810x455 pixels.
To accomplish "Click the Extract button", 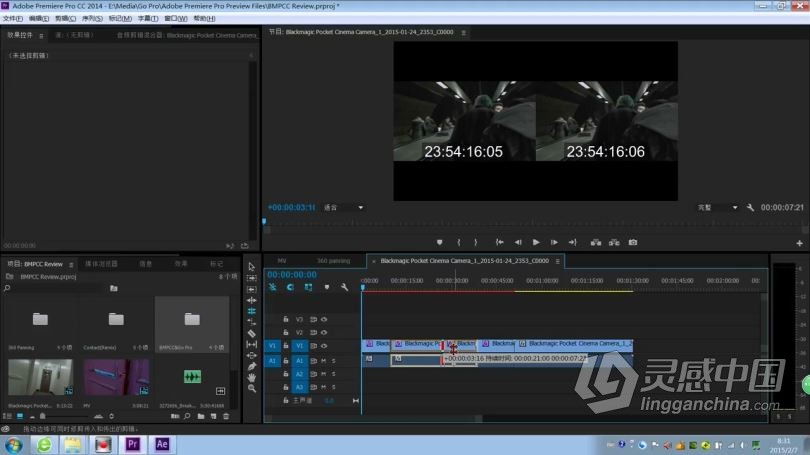I will point(614,242).
